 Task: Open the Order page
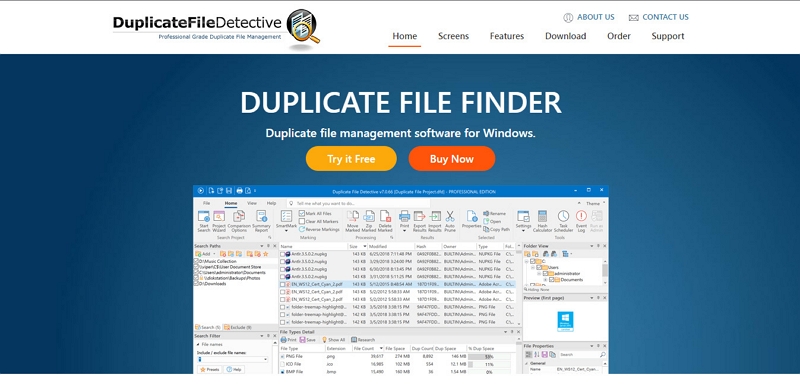point(618,36)
